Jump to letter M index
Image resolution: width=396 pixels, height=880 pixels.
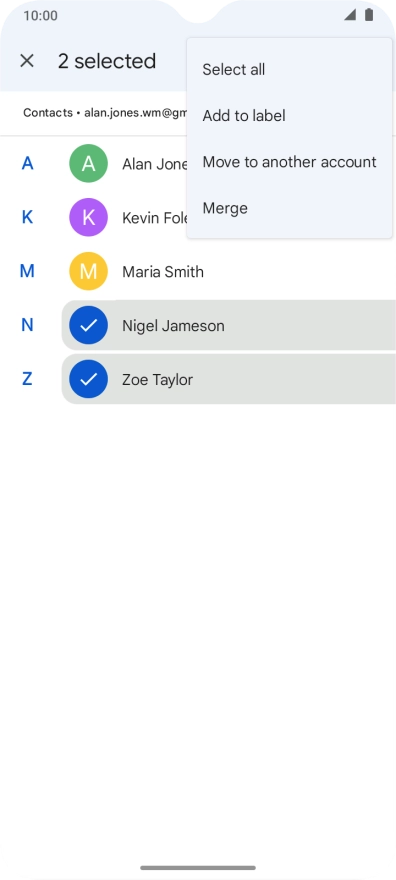27,271
